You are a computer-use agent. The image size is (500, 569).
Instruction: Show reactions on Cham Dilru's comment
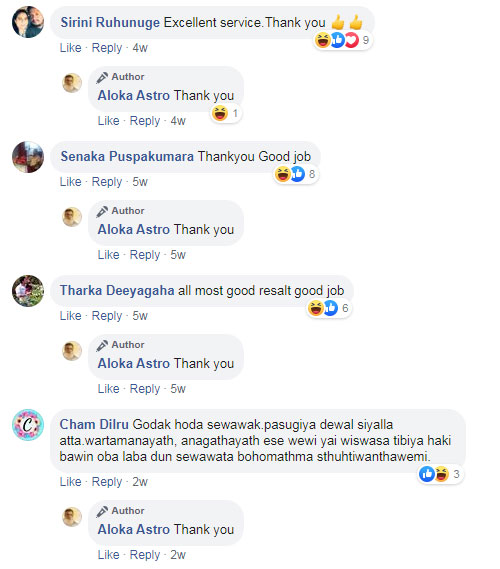click(x=440, y=474)
